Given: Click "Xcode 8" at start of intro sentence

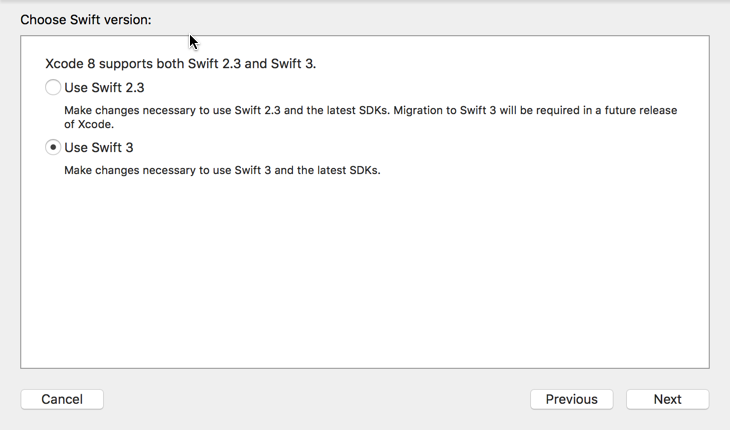Looking at the screenshot, I should (69, 64).
